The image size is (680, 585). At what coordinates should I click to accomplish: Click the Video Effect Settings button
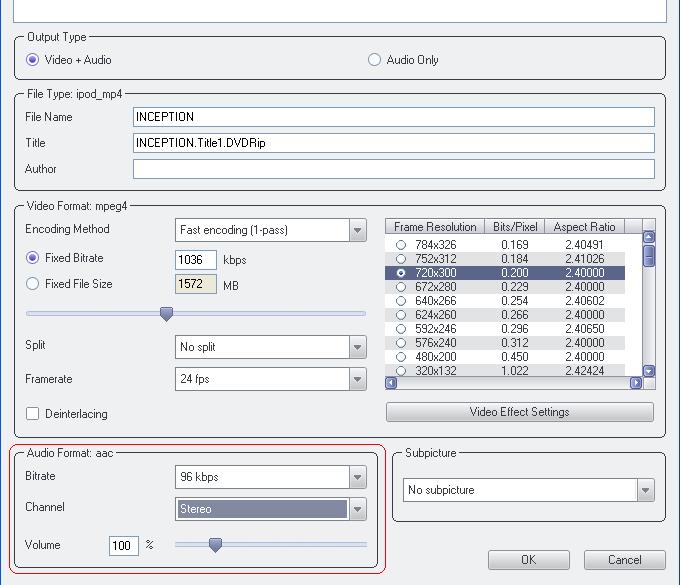(x=519, y=412)
